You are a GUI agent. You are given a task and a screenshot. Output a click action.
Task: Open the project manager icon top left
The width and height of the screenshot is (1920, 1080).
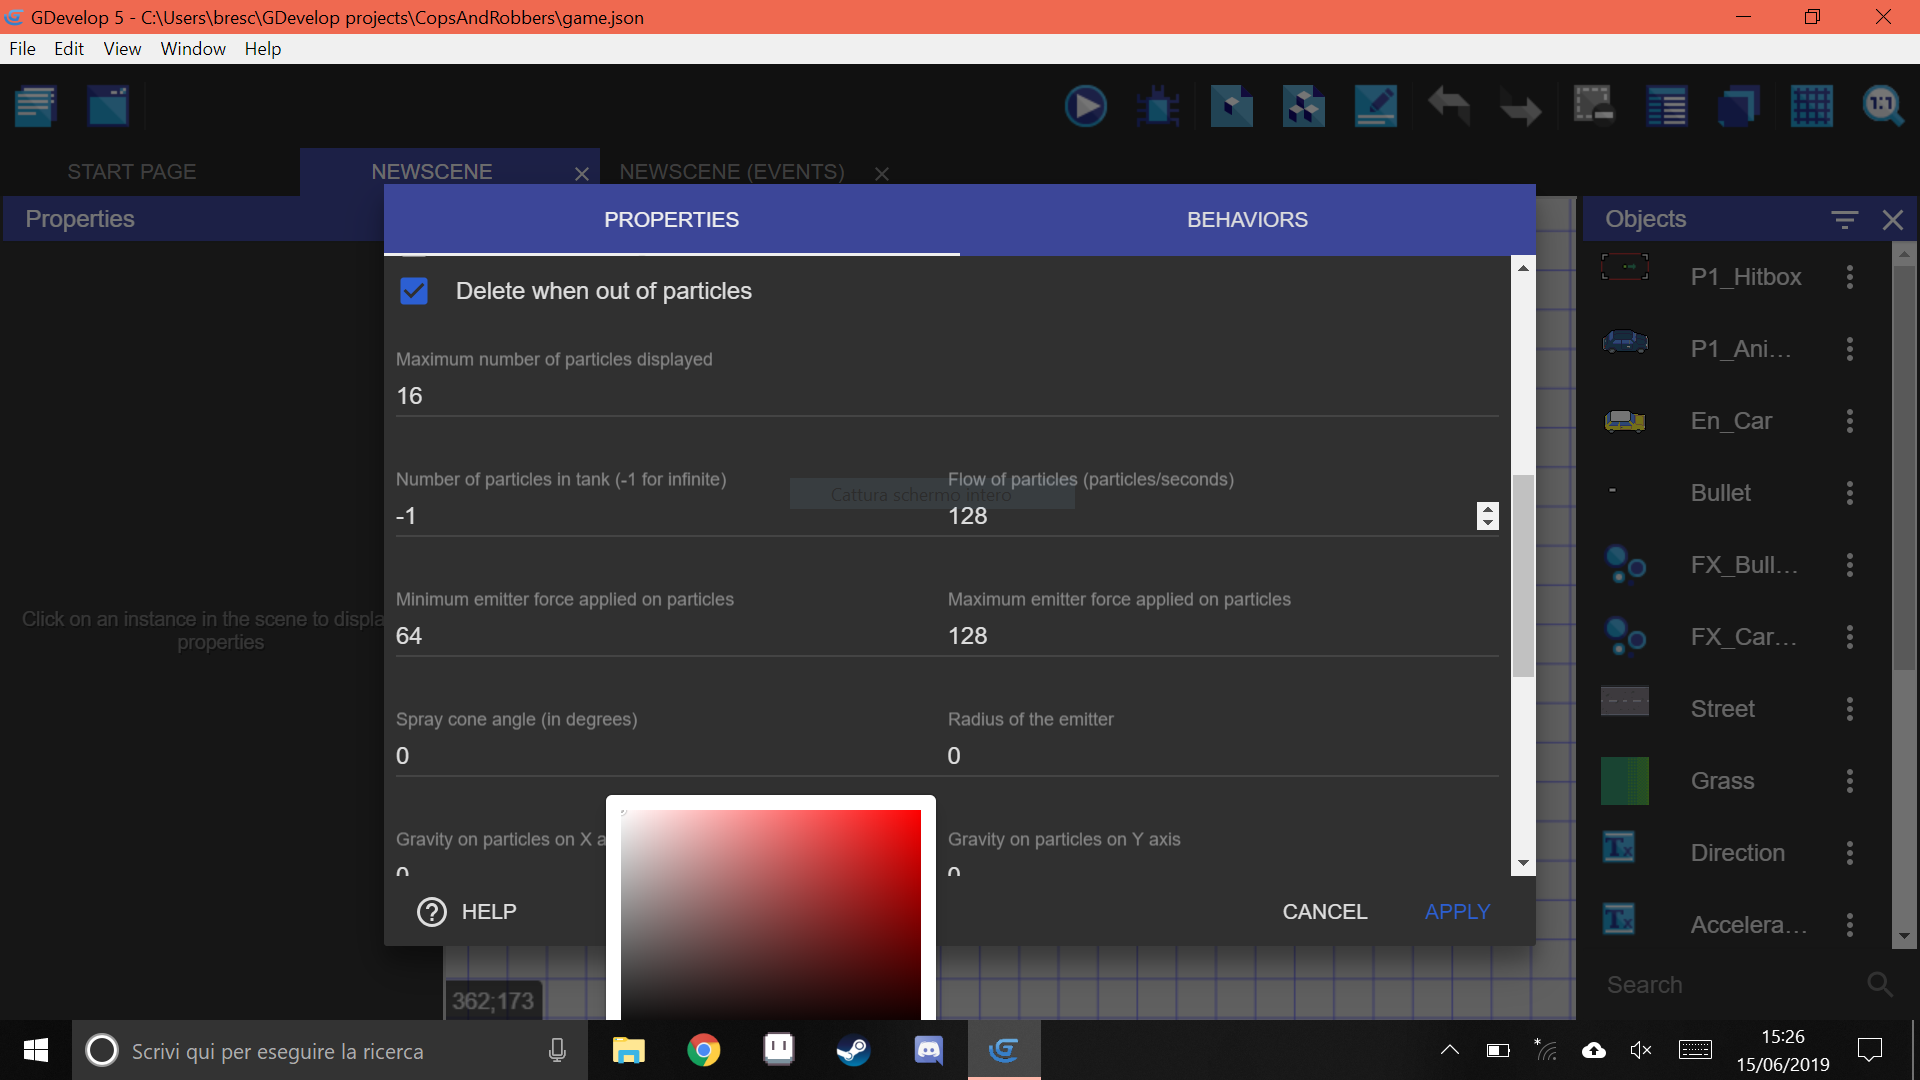(35, 106)
